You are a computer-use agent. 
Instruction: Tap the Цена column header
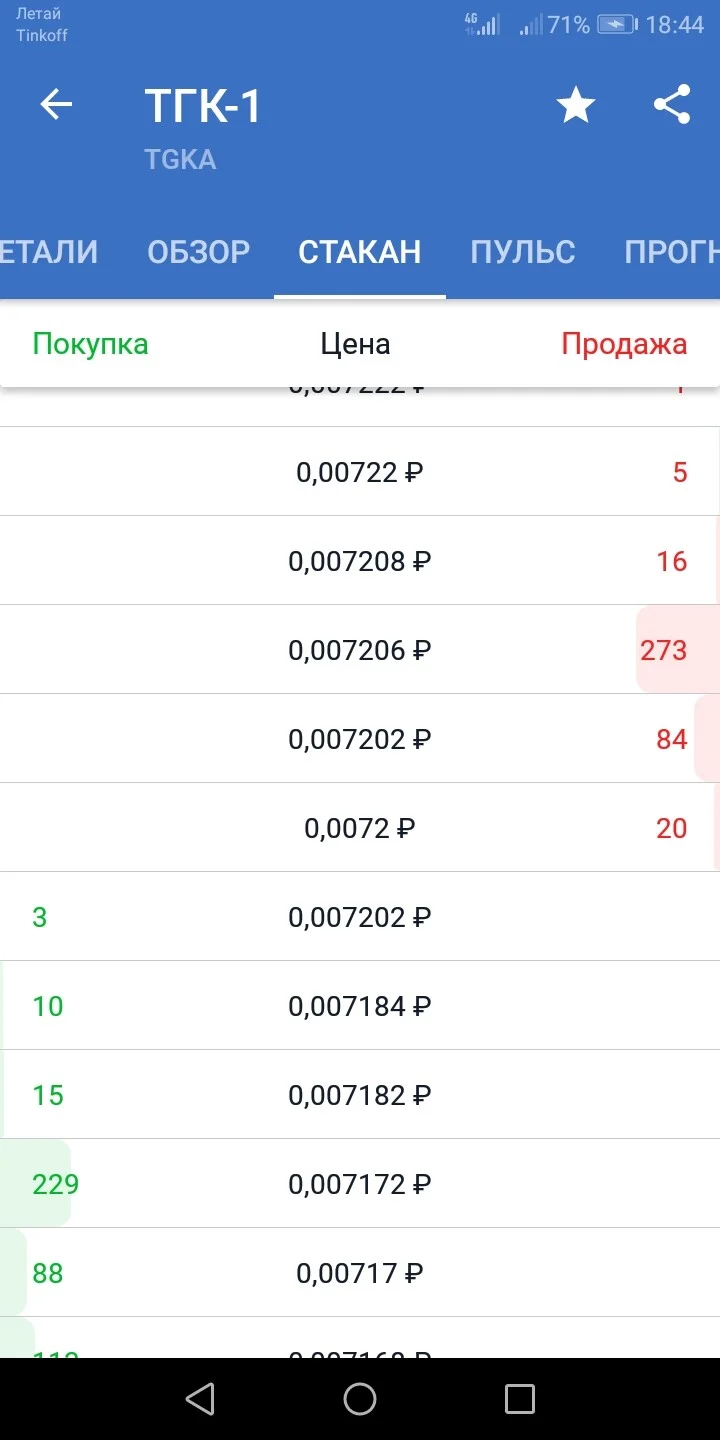[x=355, y=344]
